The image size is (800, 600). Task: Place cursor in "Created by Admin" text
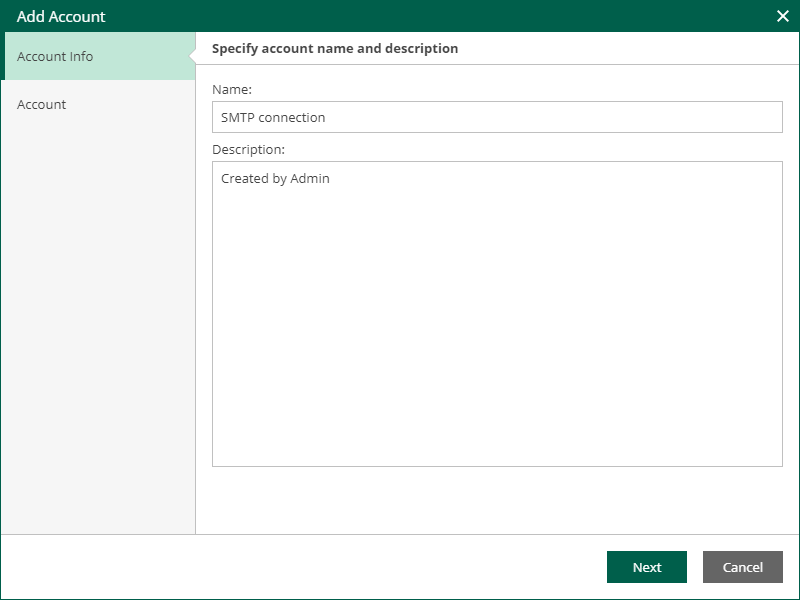(275, 178)
